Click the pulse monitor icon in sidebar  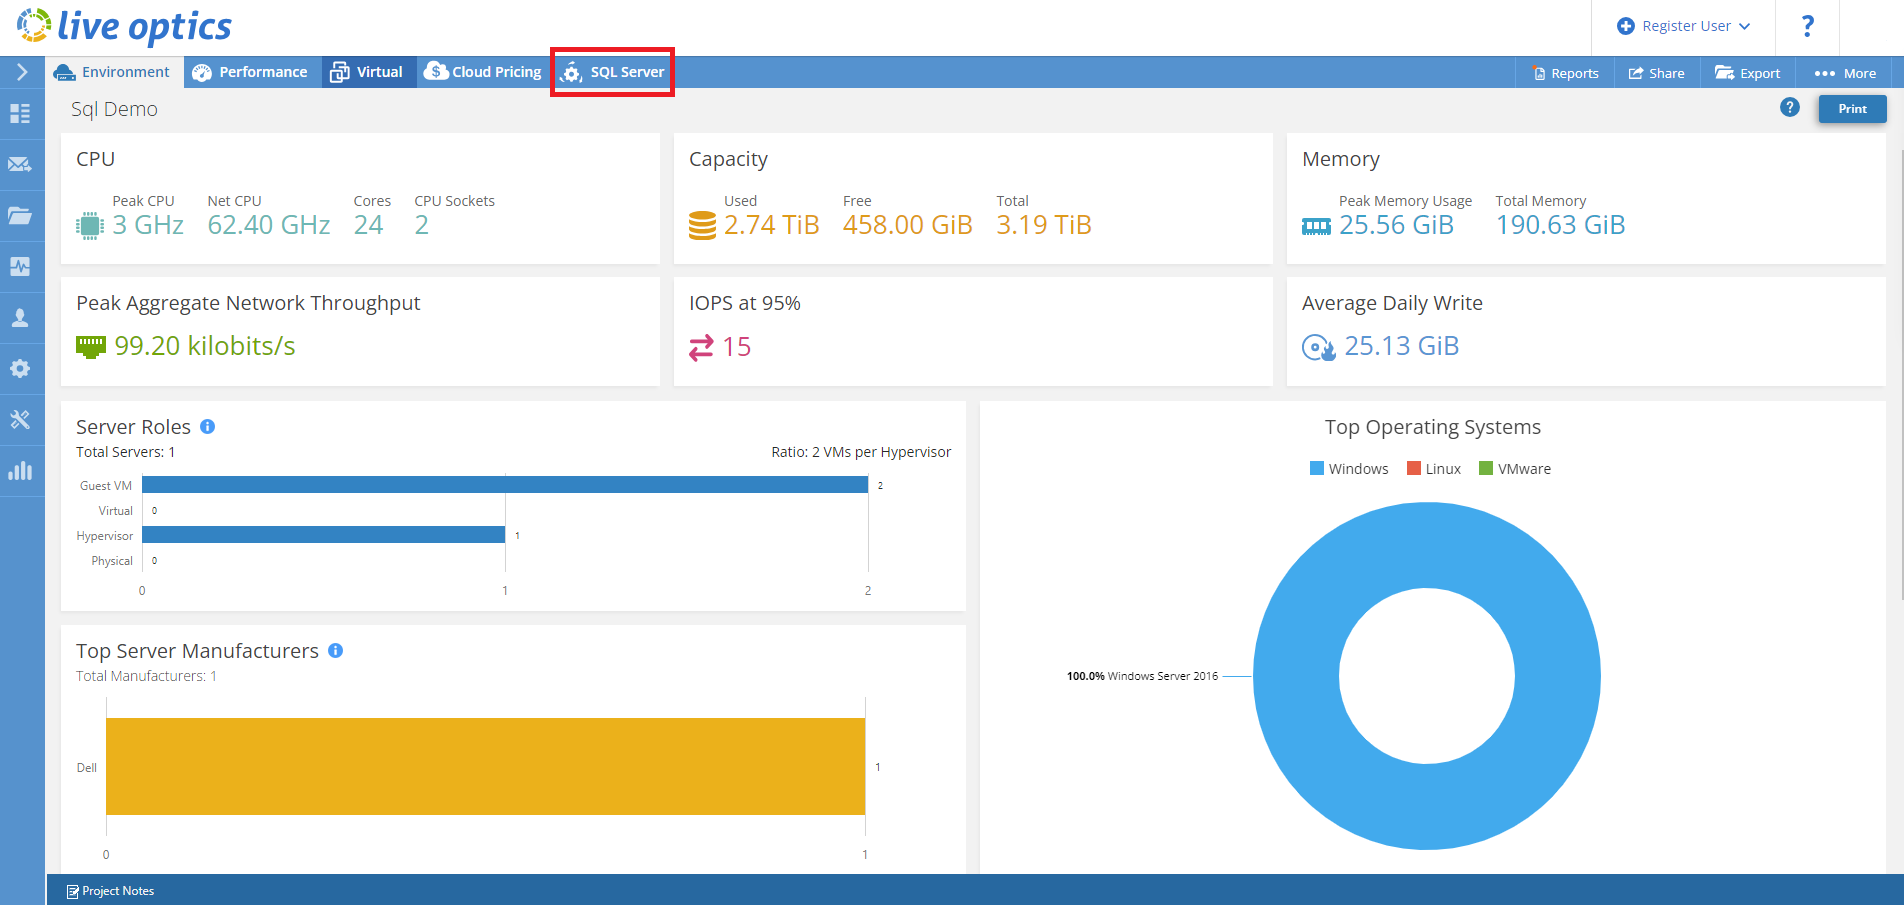point(20,267)
